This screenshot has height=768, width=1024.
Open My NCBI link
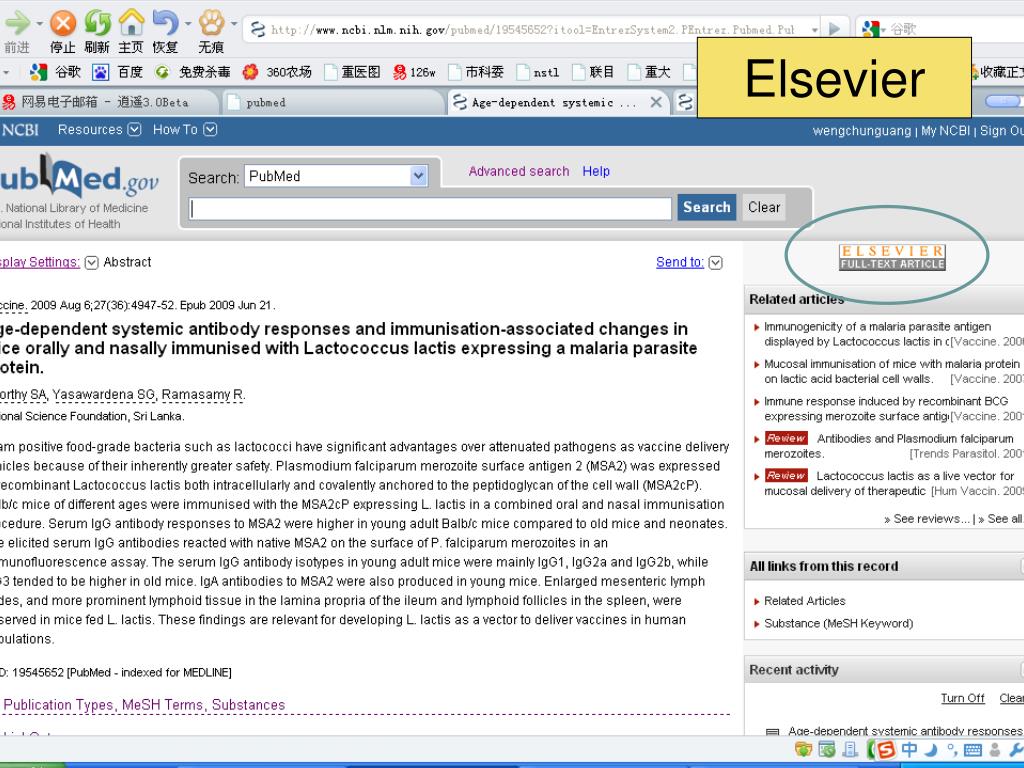pyautogui.click(x=945, y=131)
